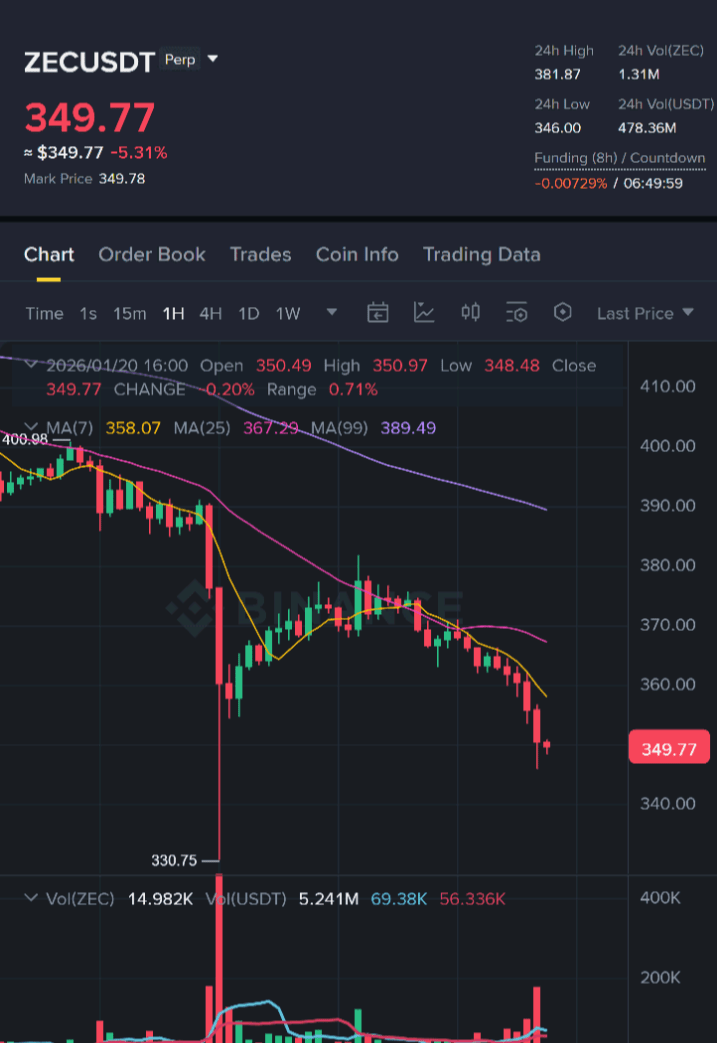
Task: Switch to the Trades tab
Action: click(x=260, y=254)
